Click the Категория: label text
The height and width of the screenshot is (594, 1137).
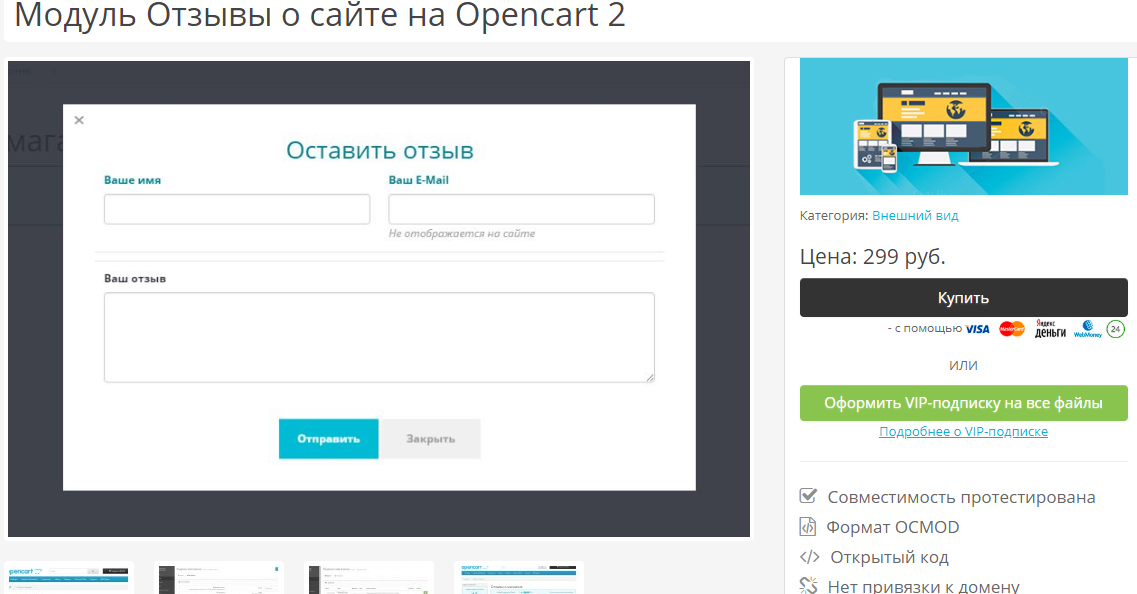(834, 215)
